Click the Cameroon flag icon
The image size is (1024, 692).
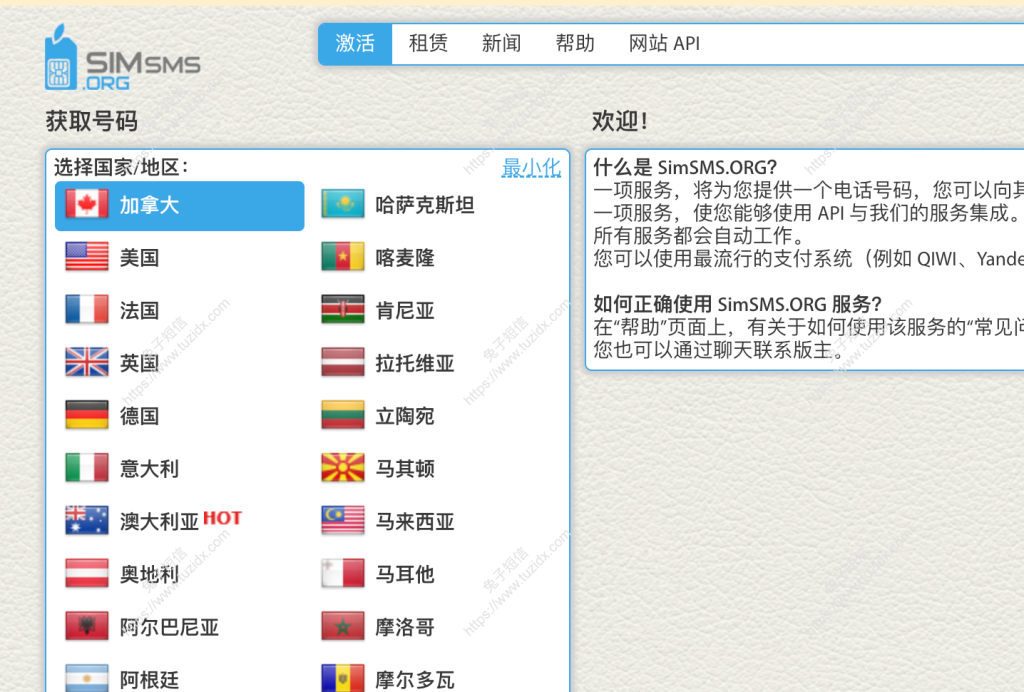click(343, 258)
